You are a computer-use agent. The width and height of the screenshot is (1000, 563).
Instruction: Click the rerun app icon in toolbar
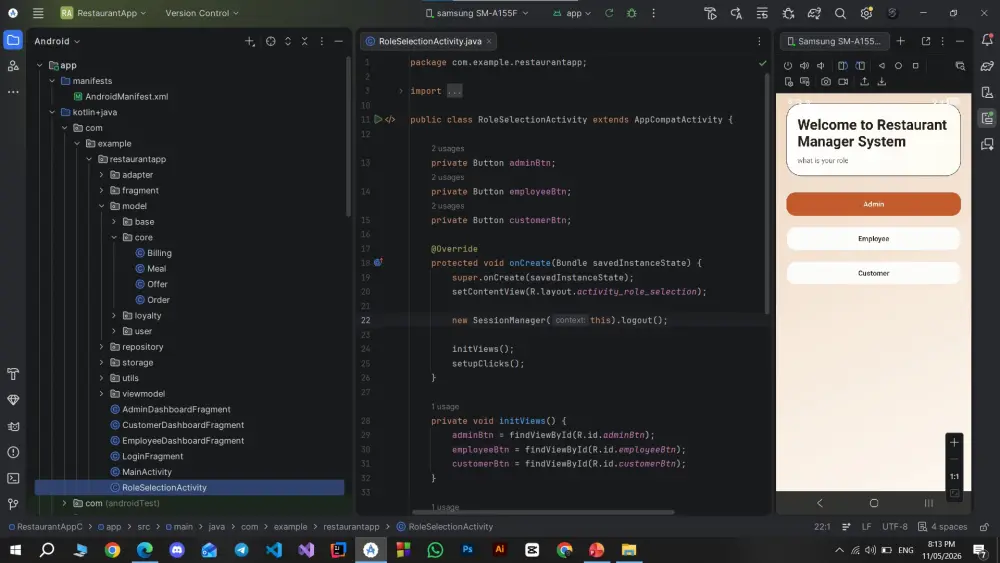click(x=609, y=13)
